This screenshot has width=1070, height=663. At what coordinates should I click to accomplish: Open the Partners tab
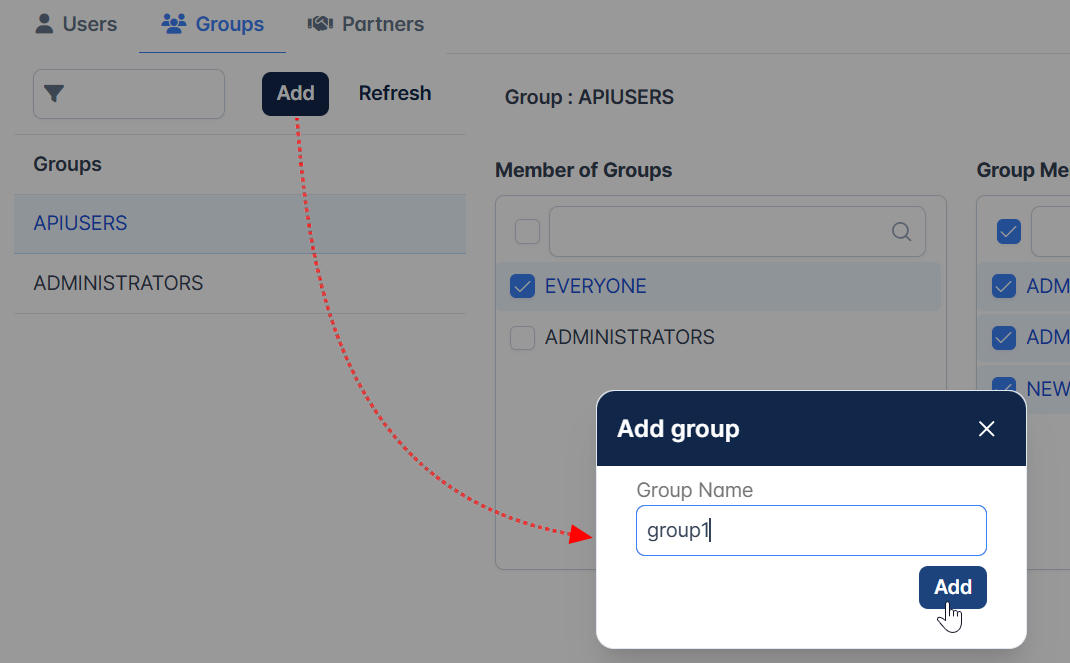(366, 25)
